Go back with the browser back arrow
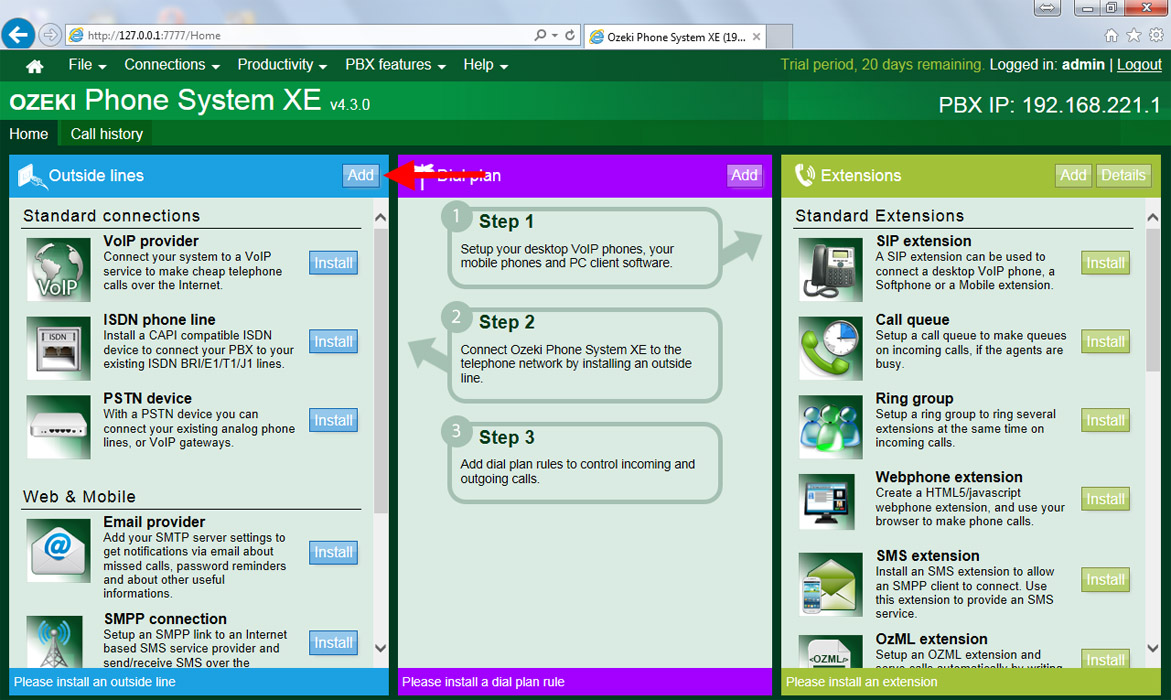Viewport: 1171px width, 700px height. coord(18,35)
